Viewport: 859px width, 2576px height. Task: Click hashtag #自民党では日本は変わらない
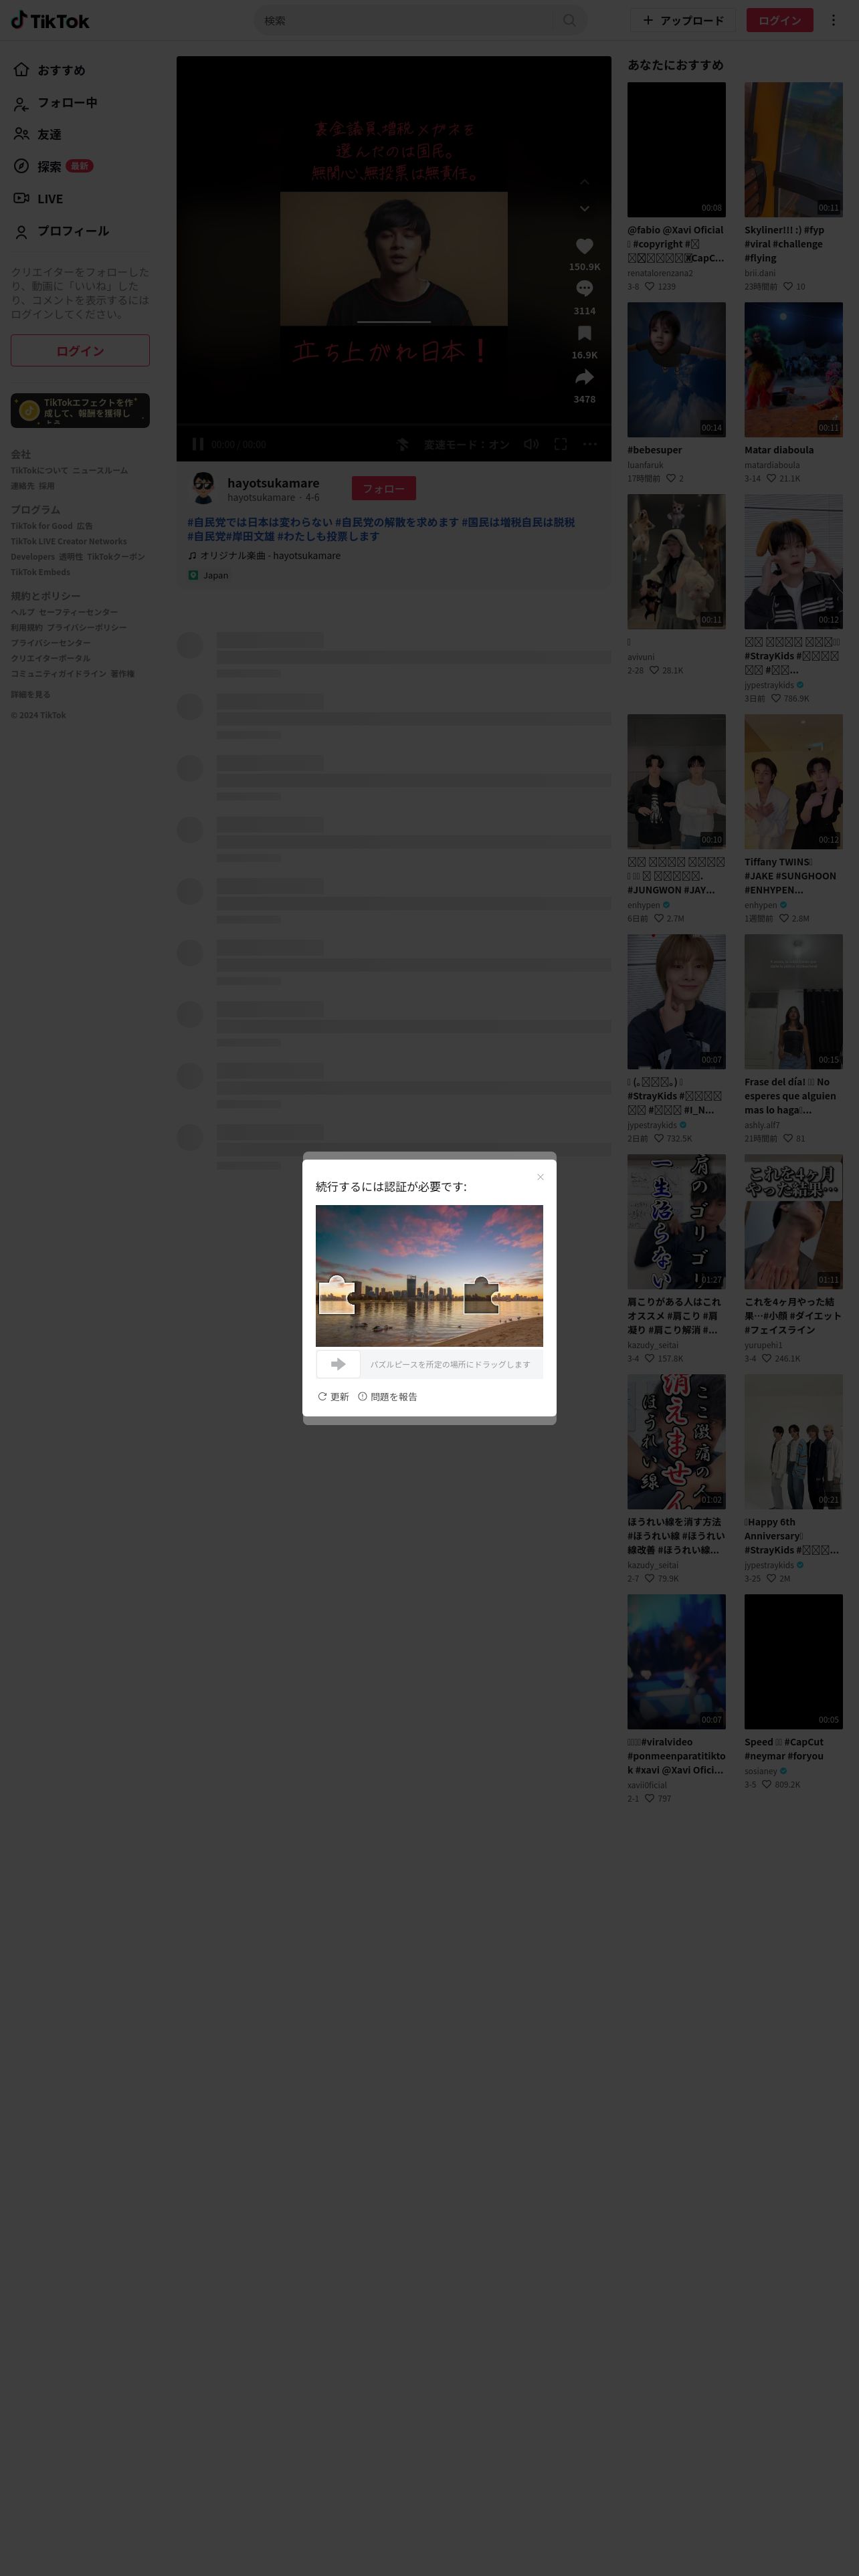click(259, 522)
